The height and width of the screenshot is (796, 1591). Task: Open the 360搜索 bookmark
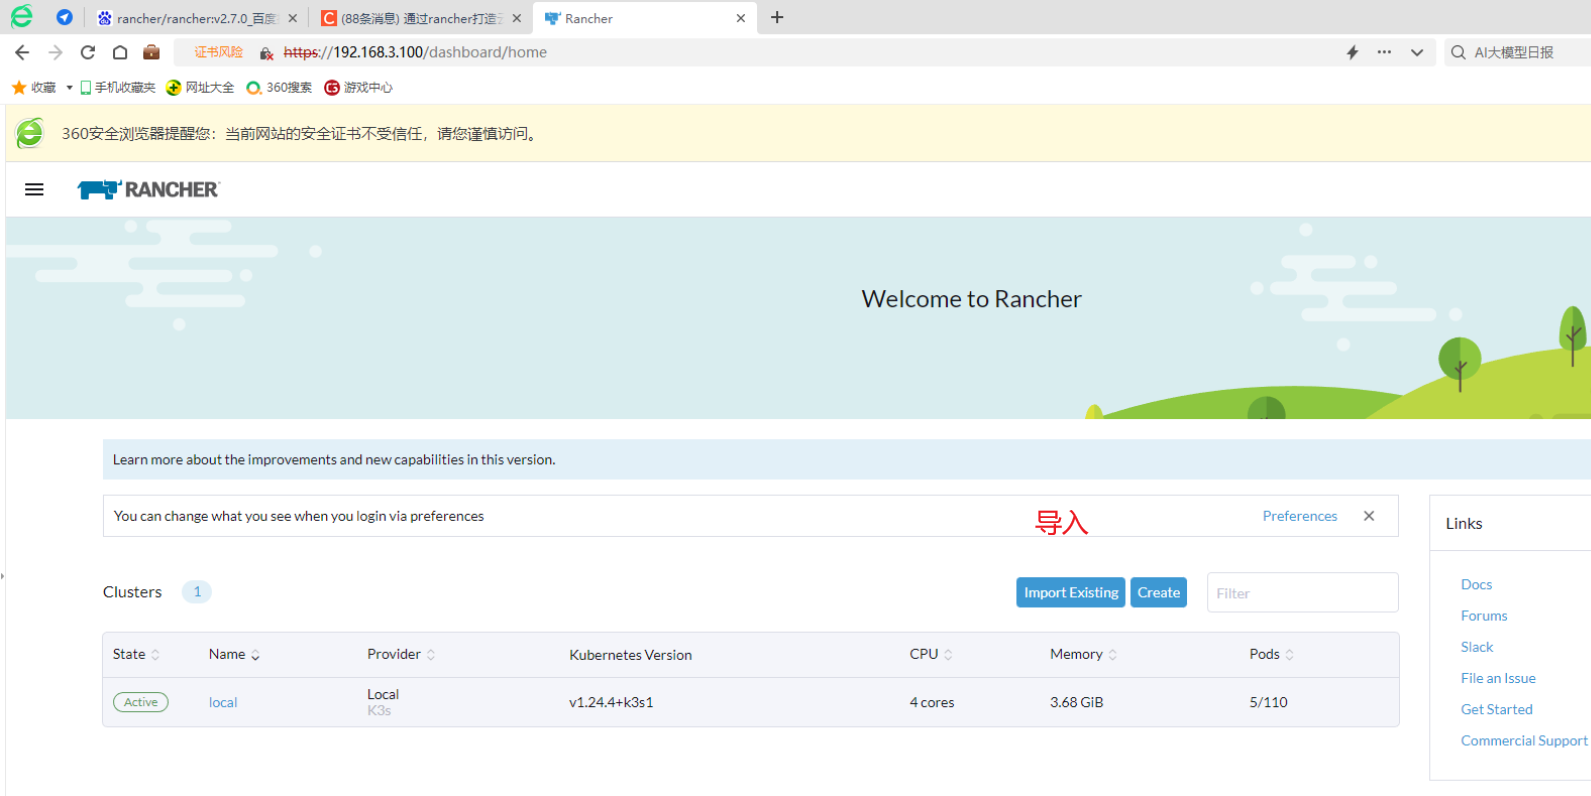(x=279, y=88)
